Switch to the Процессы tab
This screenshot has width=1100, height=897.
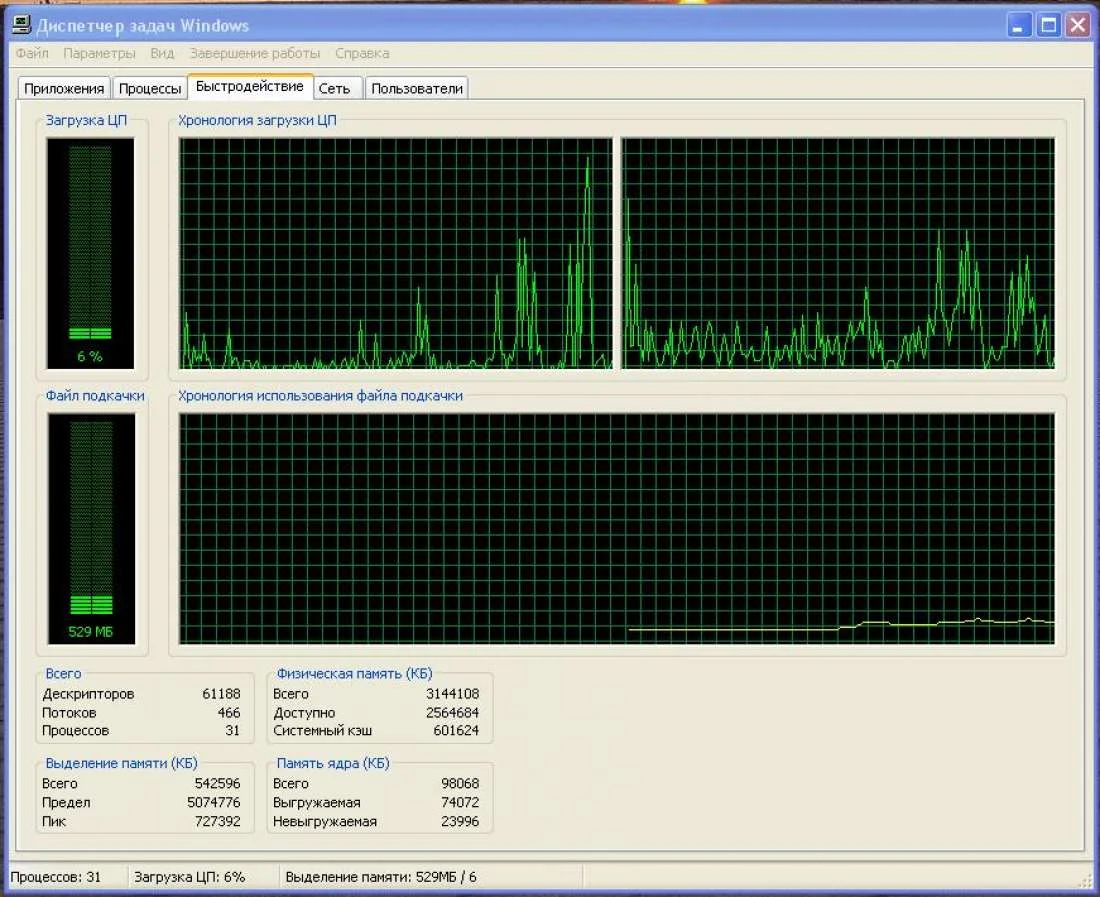pyautogui.click(x=150, y=88)
